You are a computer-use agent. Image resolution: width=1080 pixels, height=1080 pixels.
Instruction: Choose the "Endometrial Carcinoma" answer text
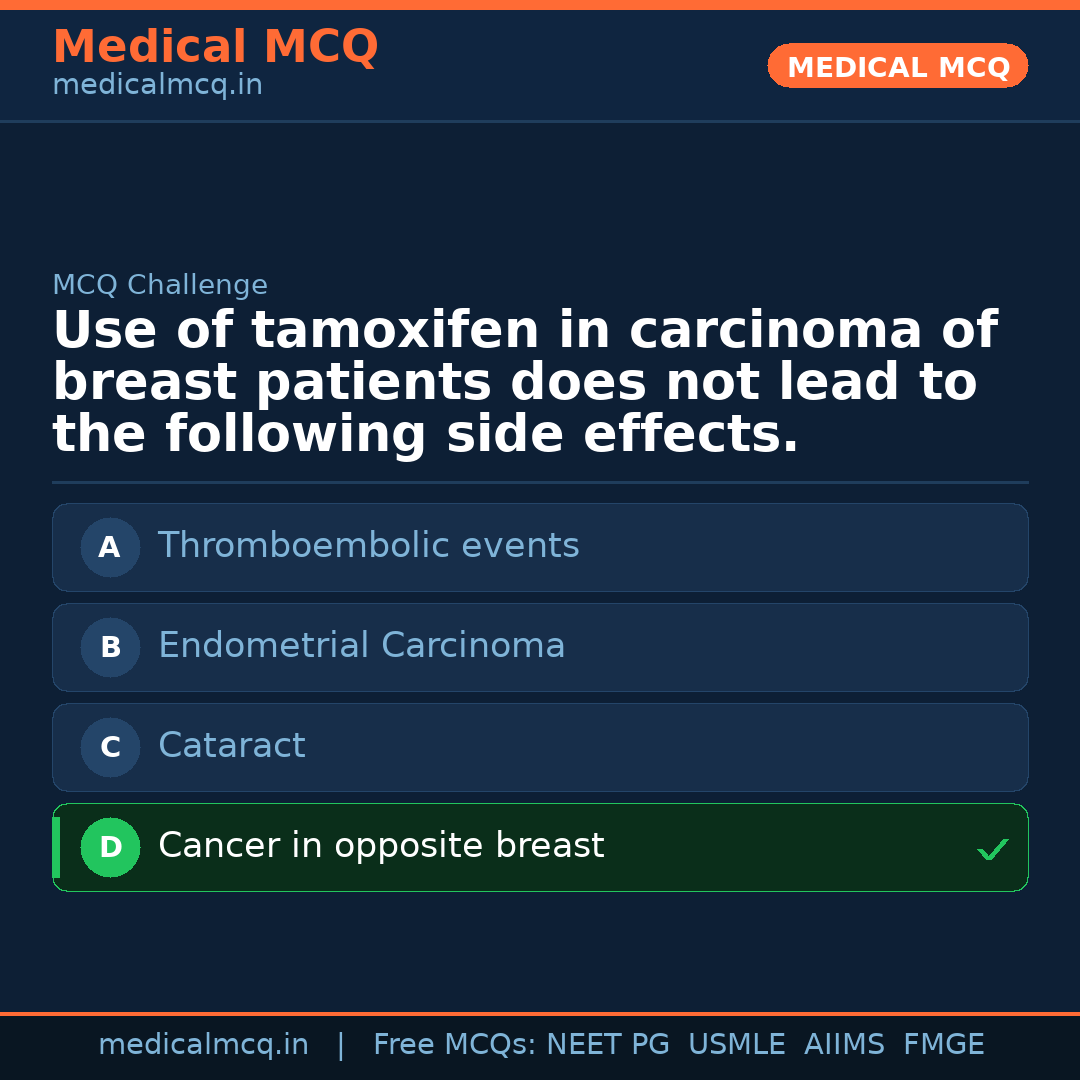pos(361,646)
